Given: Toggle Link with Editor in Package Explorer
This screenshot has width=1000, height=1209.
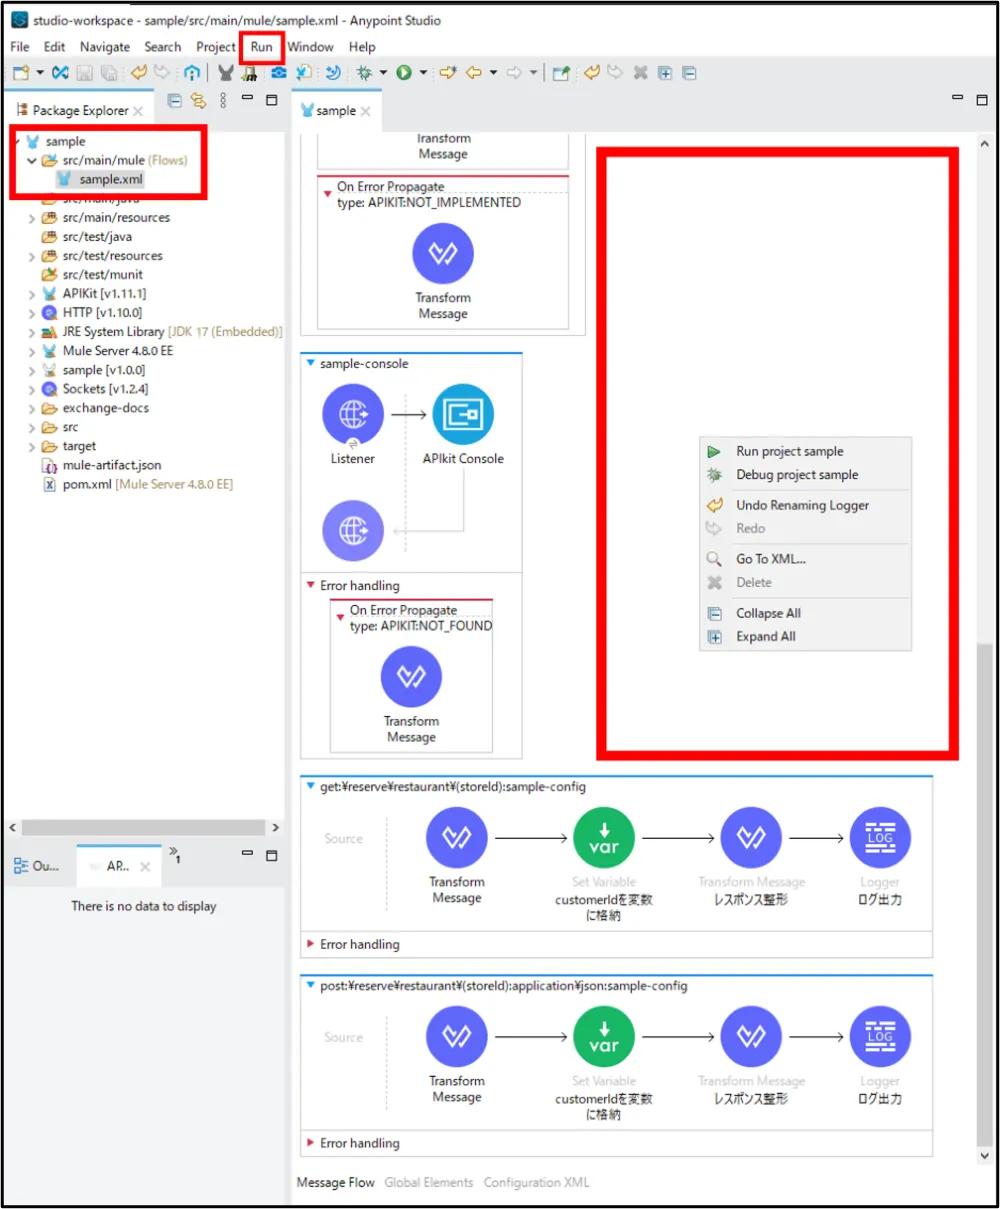Looking at the screenshot, I should click(198, 100).
